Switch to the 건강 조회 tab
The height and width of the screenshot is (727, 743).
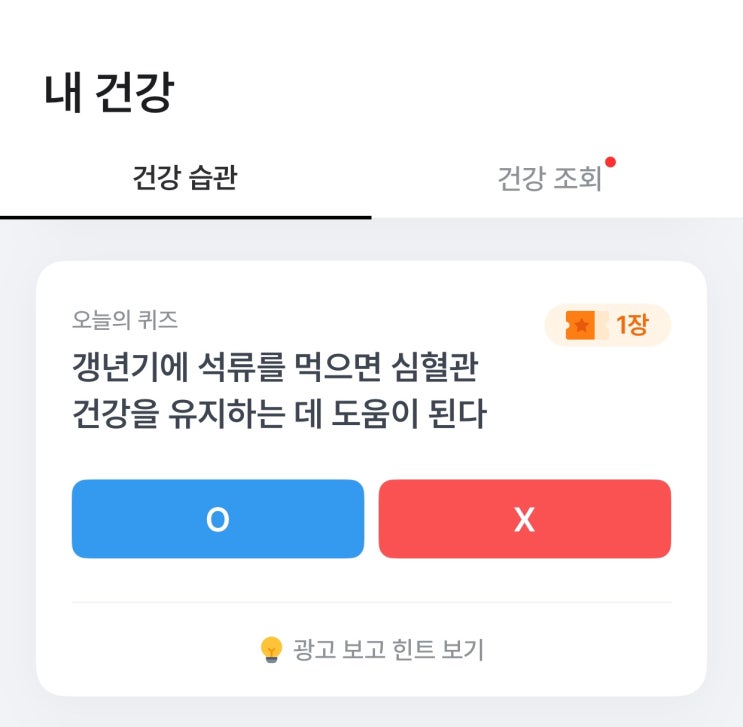click(549, 179)
